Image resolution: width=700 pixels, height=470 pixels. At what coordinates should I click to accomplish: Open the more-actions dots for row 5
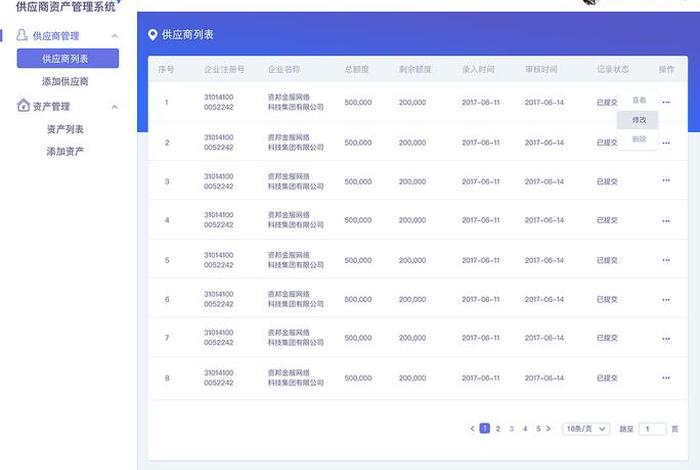(x=666, y=260)
